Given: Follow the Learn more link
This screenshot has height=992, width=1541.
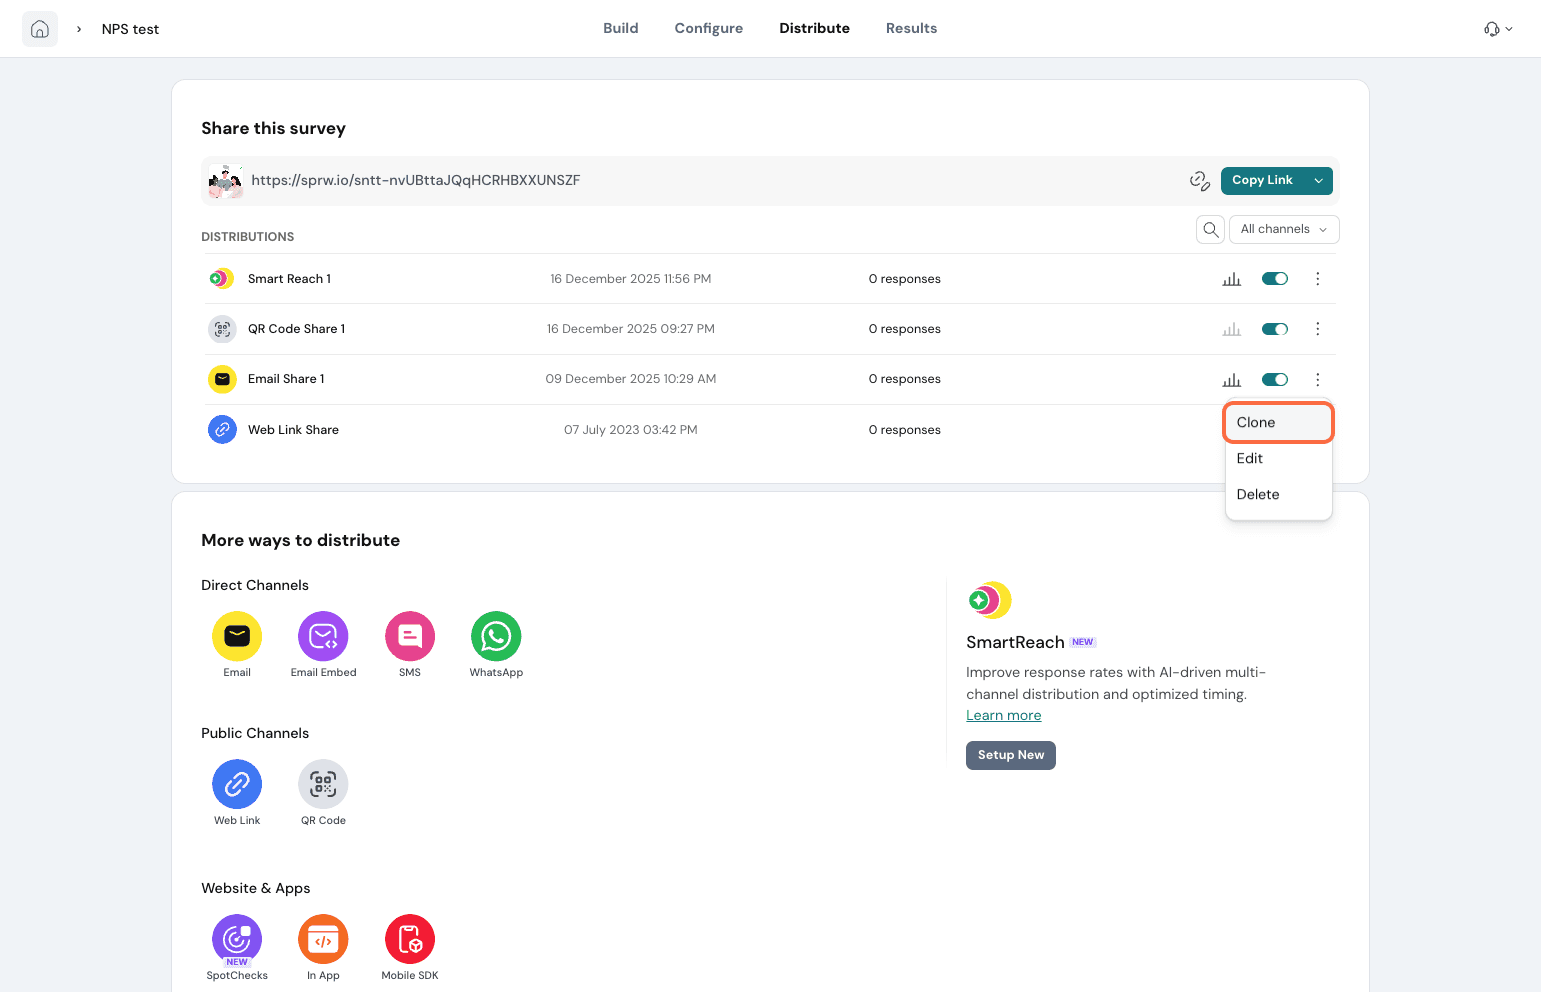Looking at the screenshot, I should pos(1003,715).
